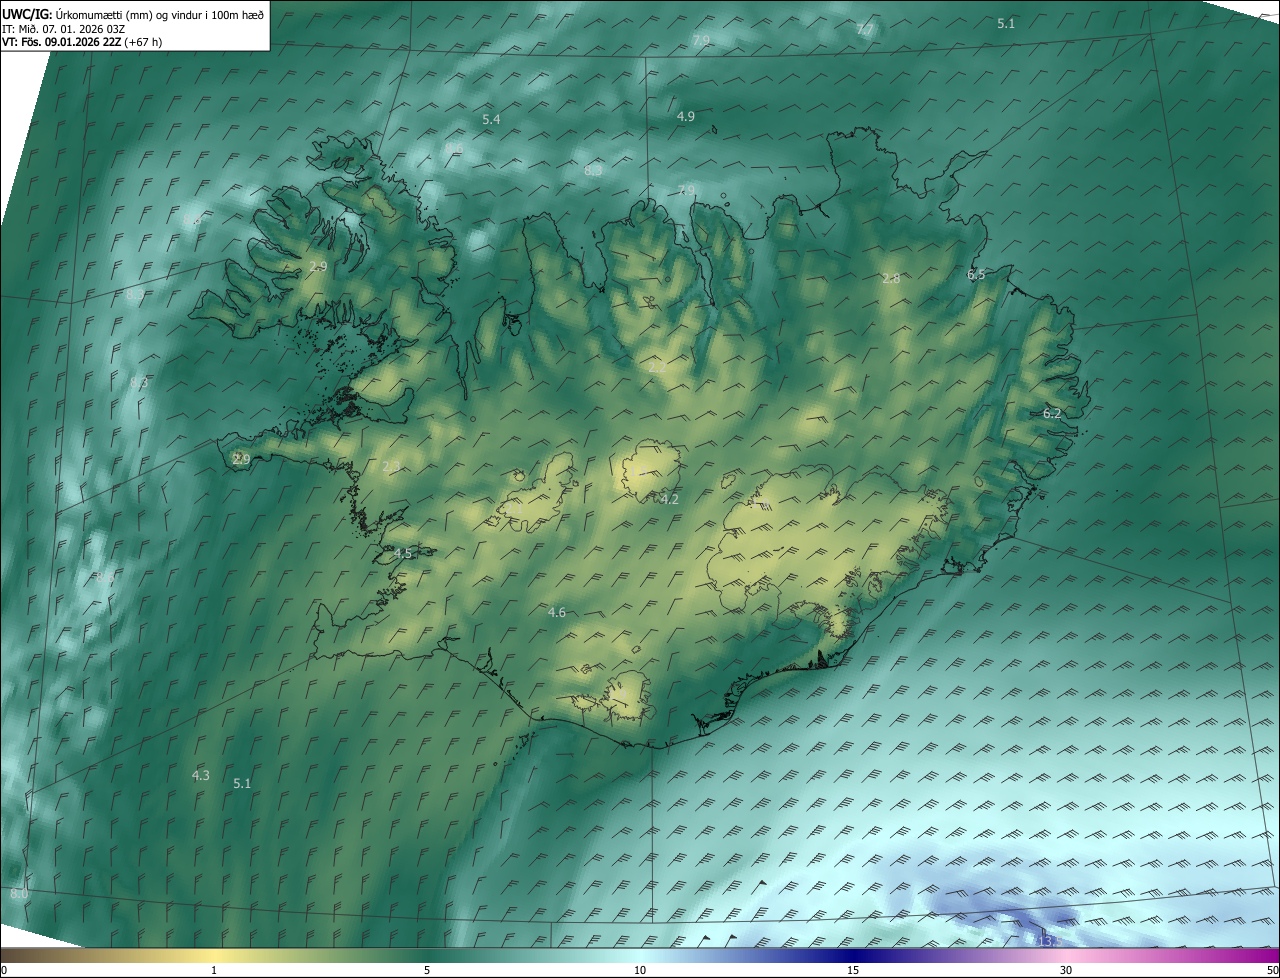
Task: Click the '30' tick on the color scale
Action: [x=1066, y=971]
